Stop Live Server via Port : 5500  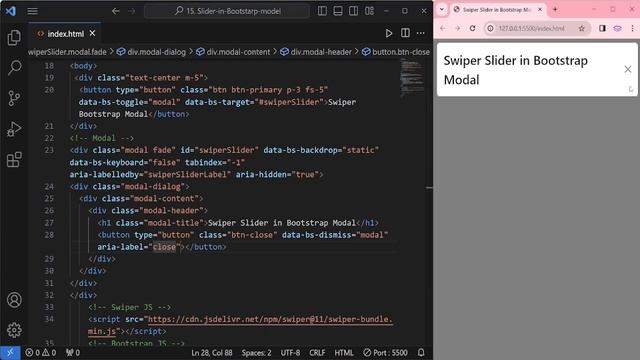click(x=385, y=353)
